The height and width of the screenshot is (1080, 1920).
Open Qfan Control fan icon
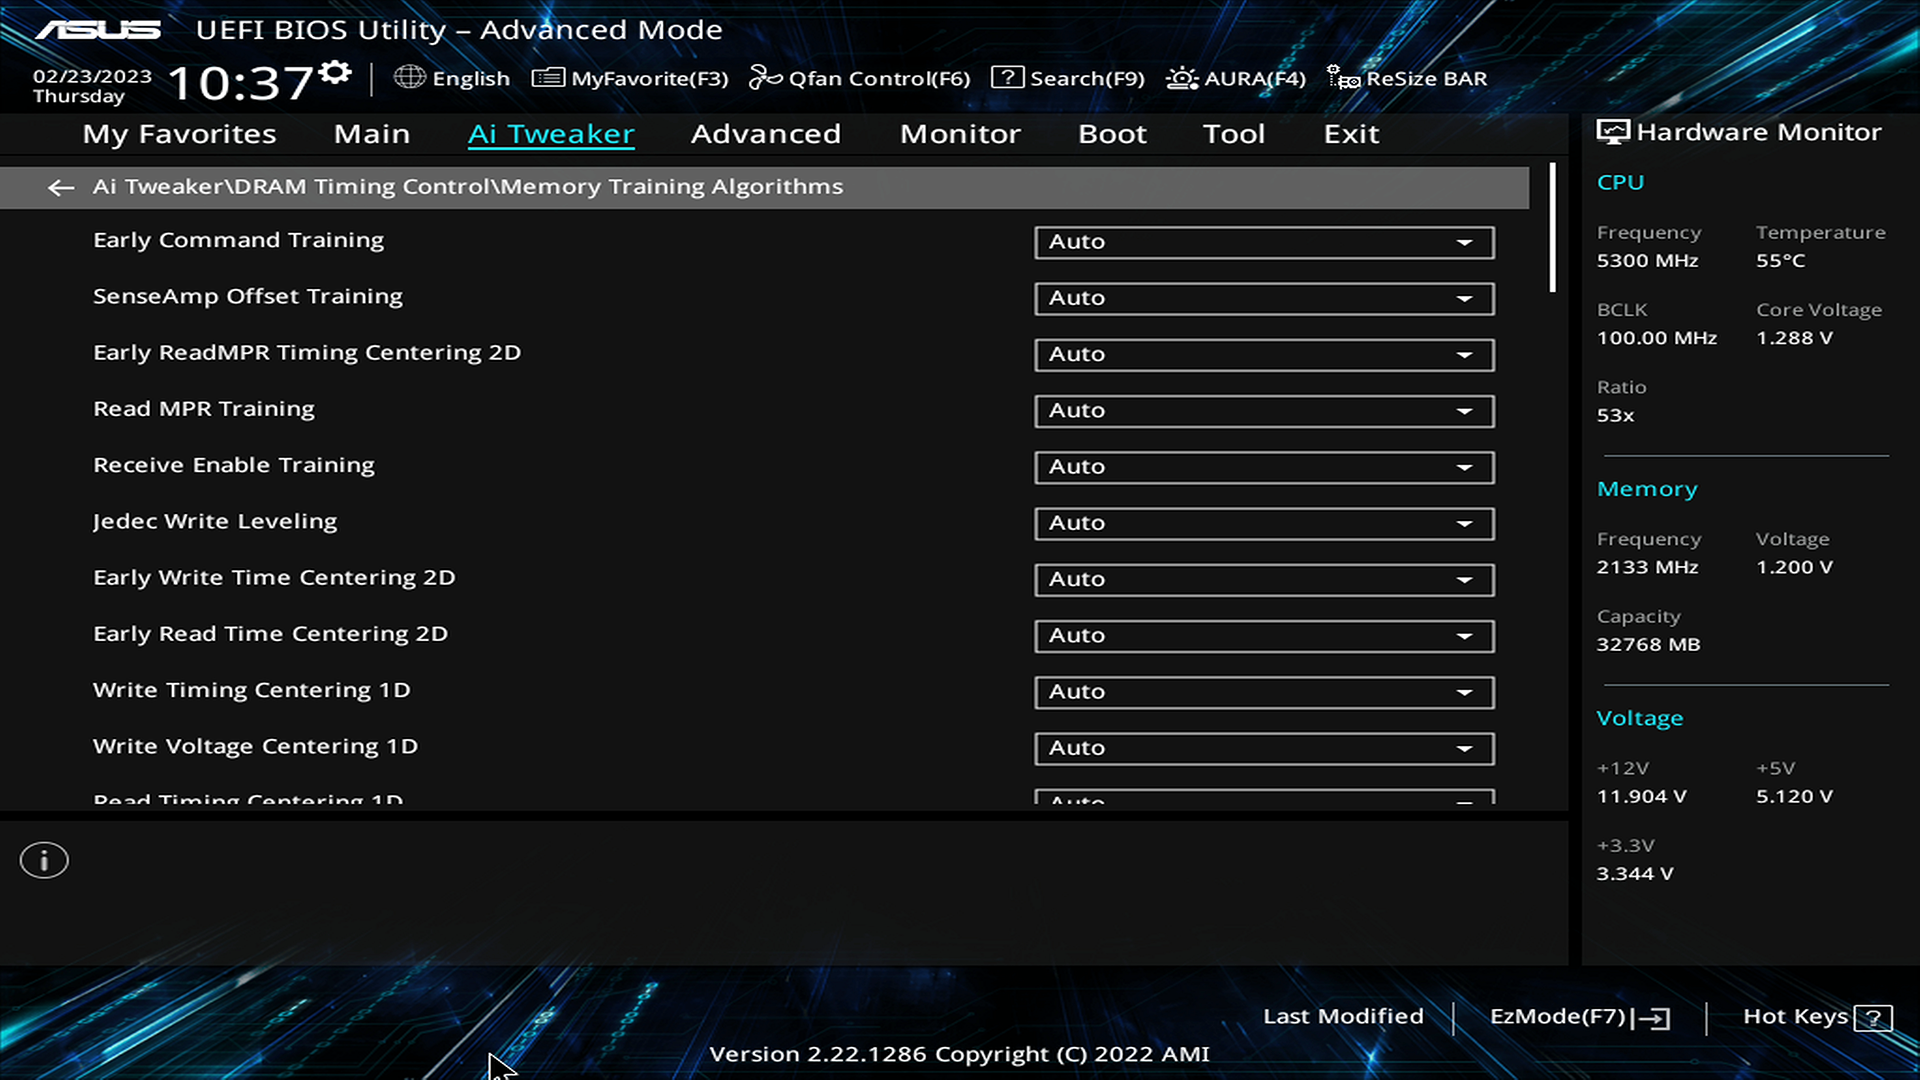pos(765,78)
